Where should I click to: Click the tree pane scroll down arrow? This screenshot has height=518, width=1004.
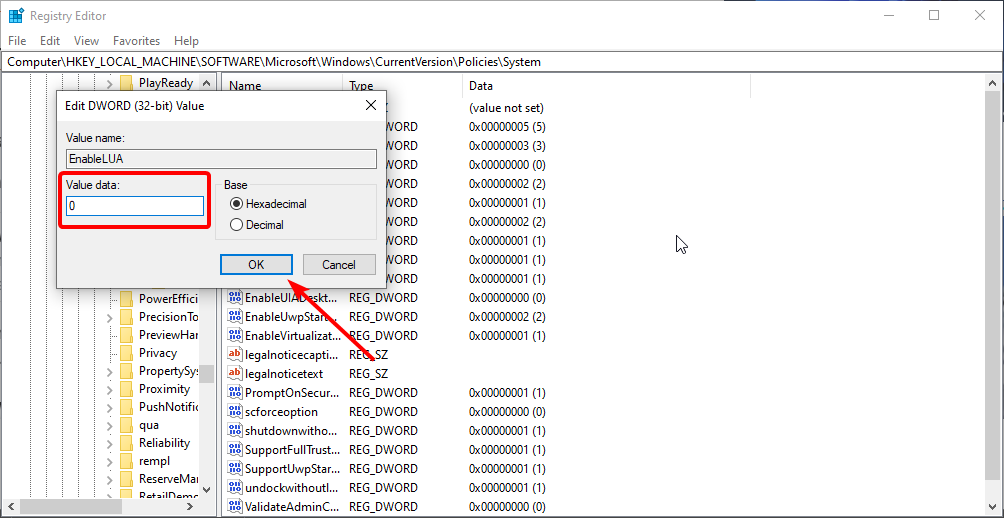coord(206,489)
